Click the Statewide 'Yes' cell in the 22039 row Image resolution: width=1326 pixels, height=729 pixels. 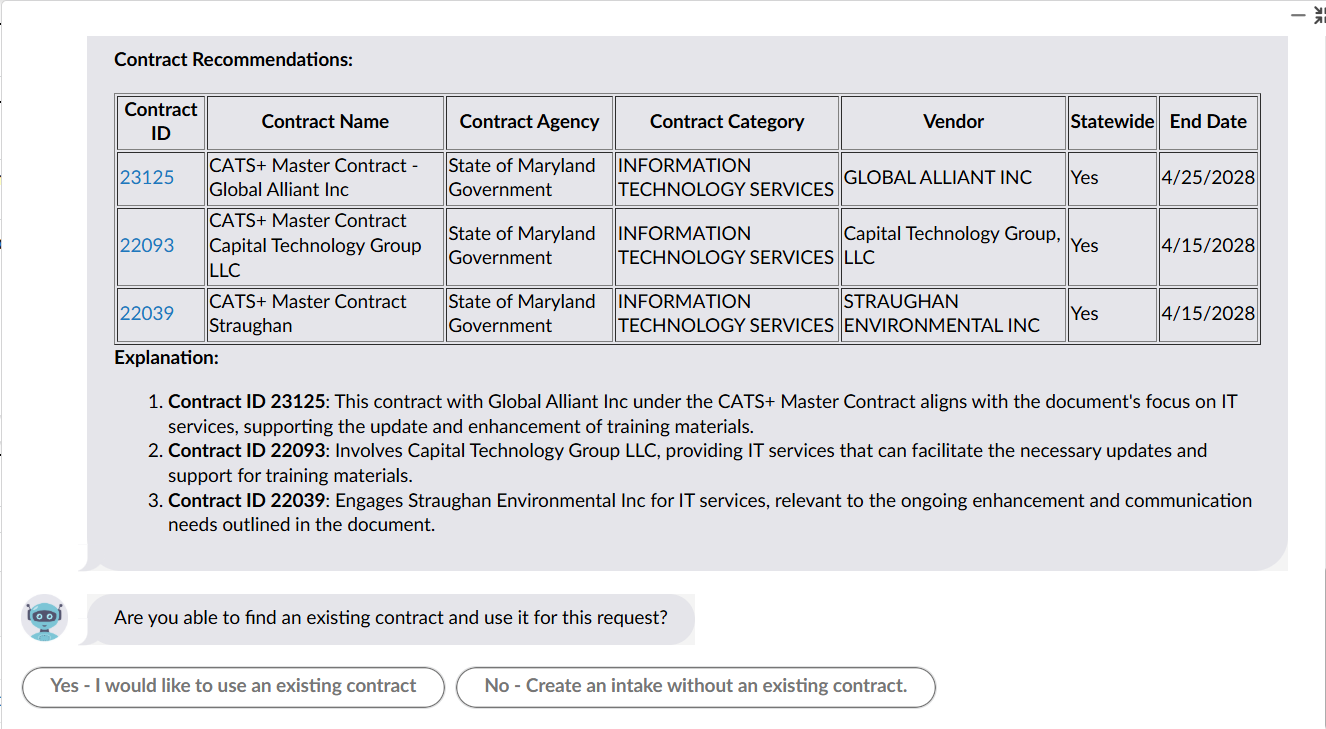coord(1112,314)
